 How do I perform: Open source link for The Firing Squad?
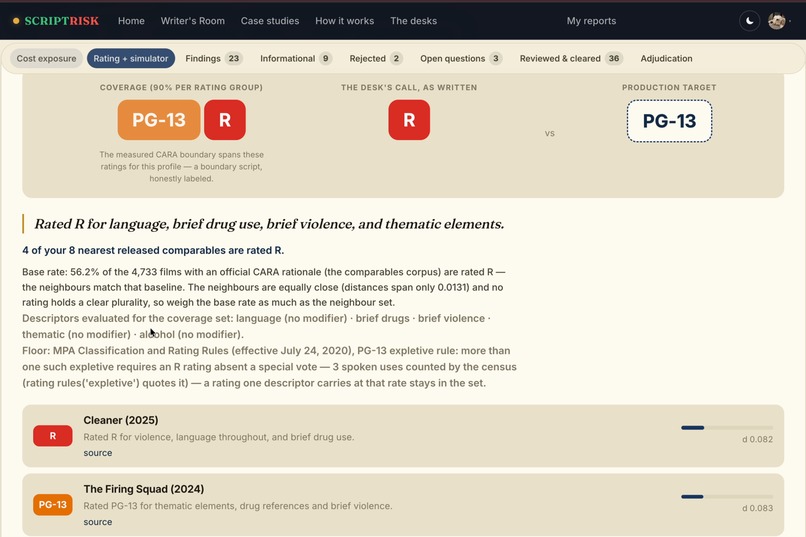pyautogui.click(x=98, y=522)
